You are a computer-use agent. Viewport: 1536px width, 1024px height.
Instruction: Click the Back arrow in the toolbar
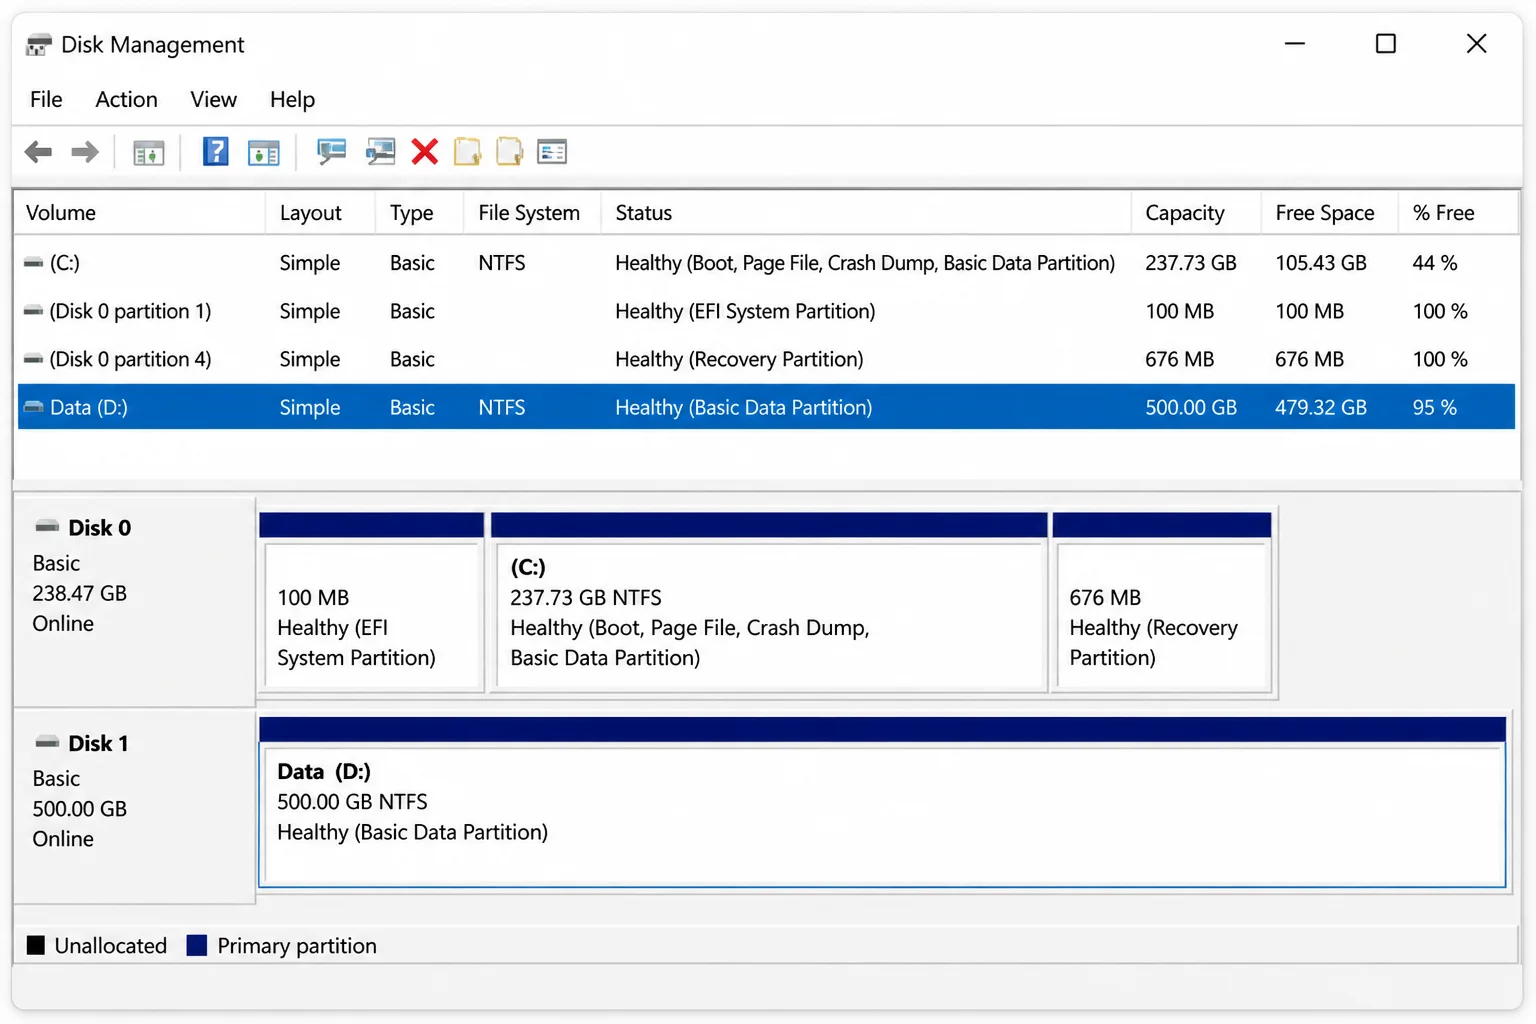[38, 152]
